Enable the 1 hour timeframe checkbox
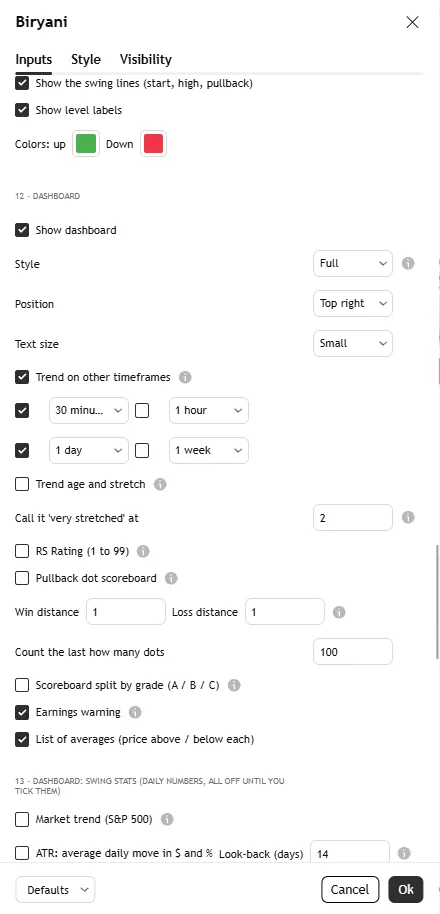 [142, 410]
